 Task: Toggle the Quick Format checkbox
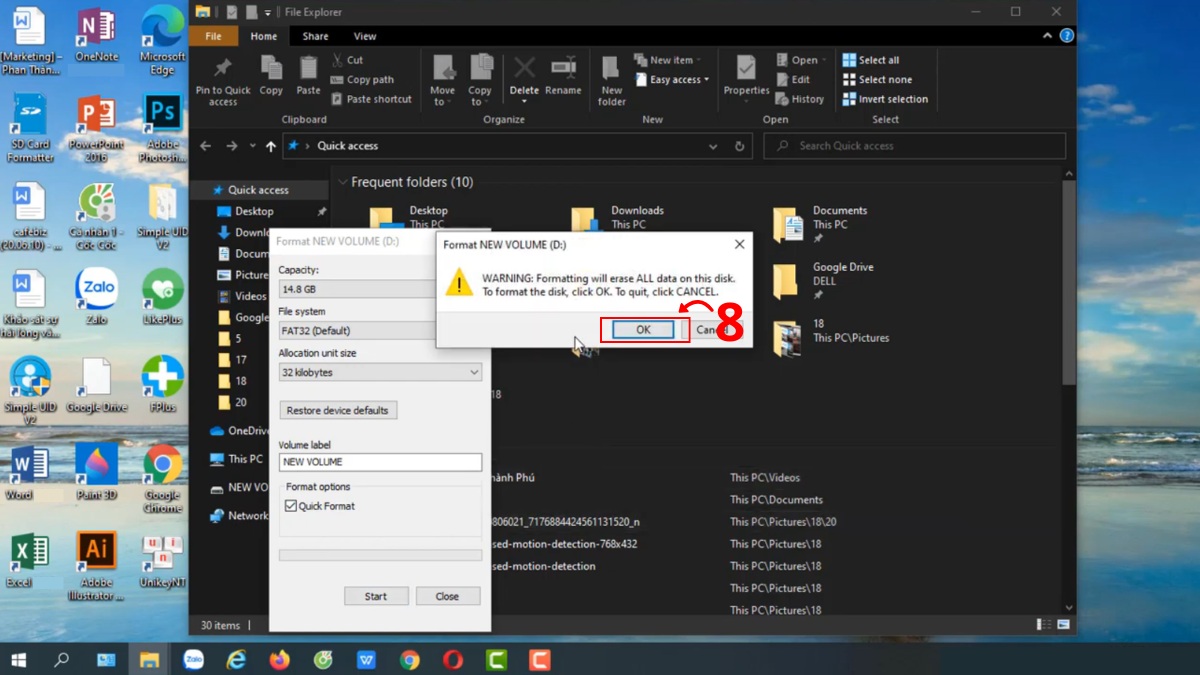pyautogui.click(x=291, y=506)
